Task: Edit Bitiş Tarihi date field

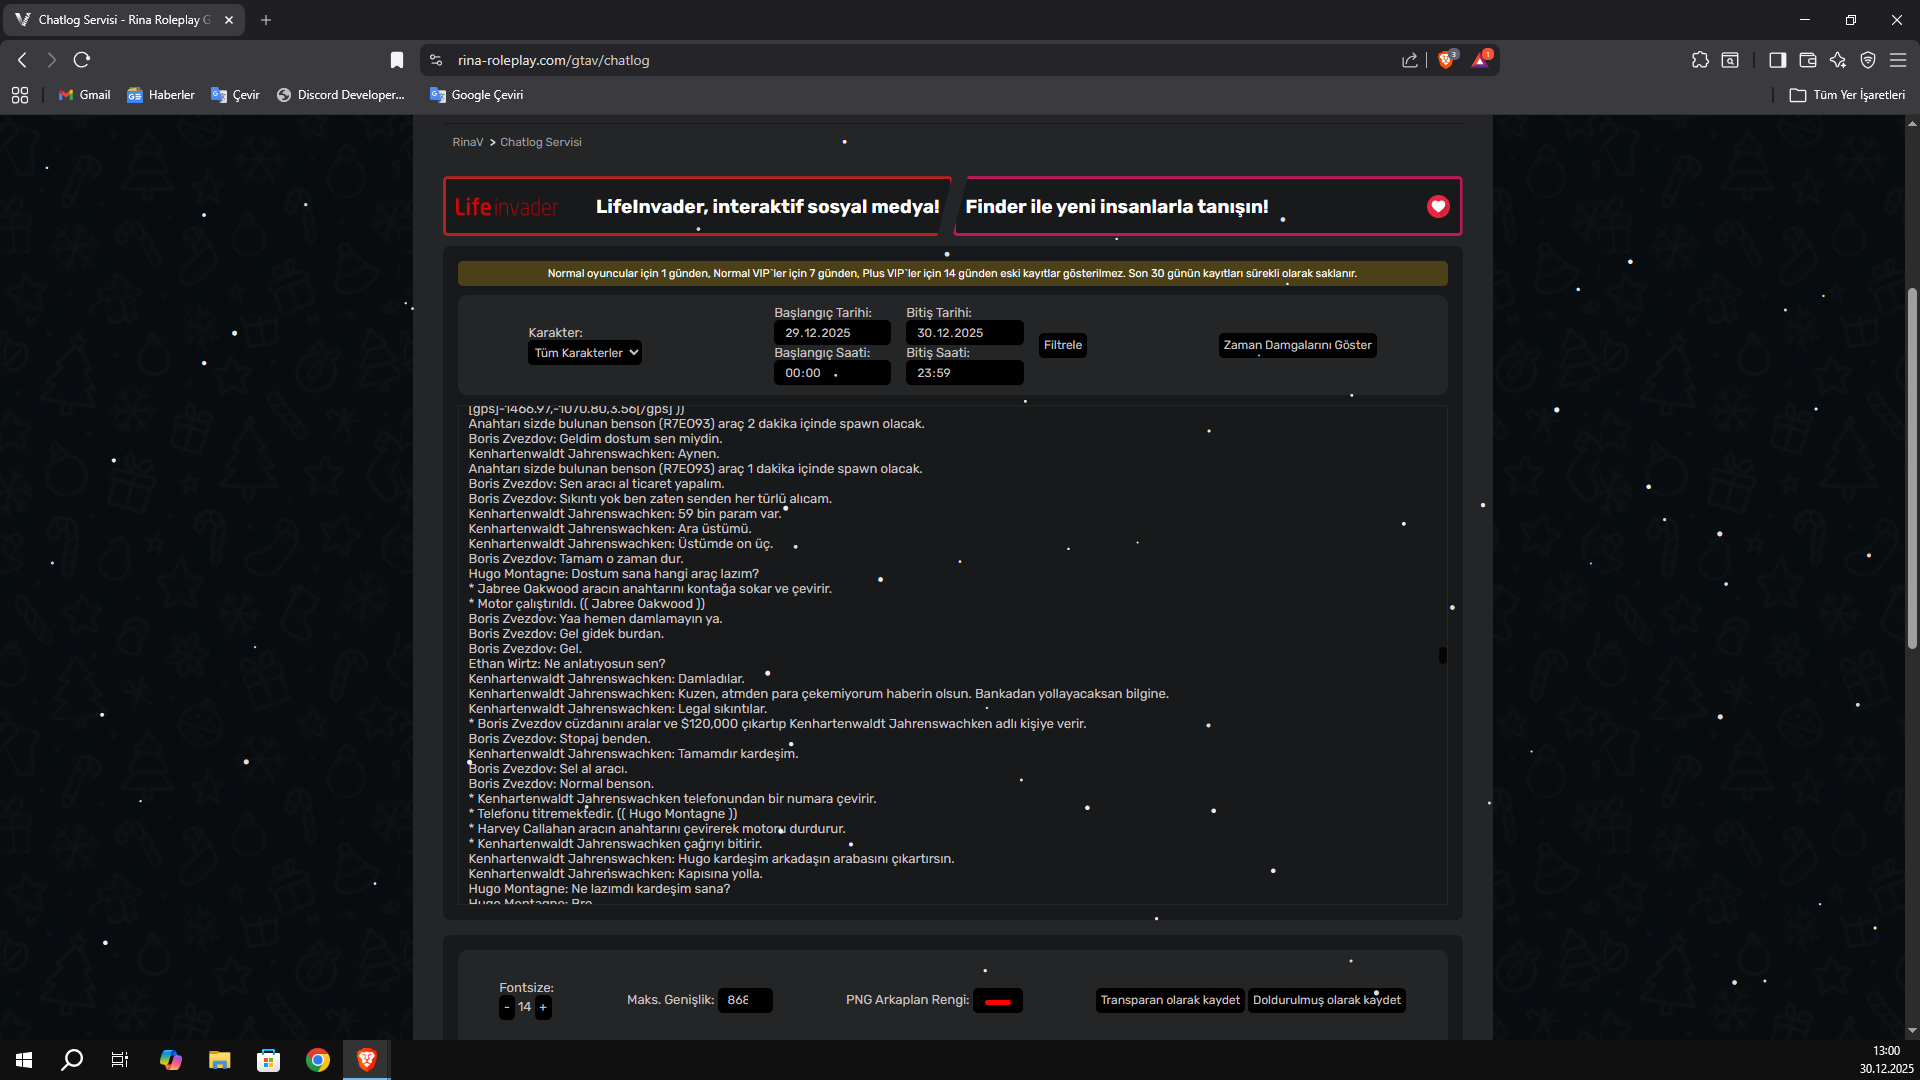Action: [x=964, y=333]
